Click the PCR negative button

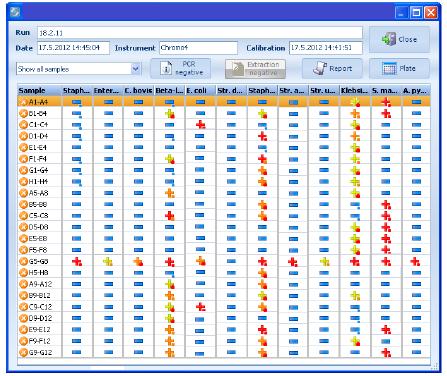(180, 68)
